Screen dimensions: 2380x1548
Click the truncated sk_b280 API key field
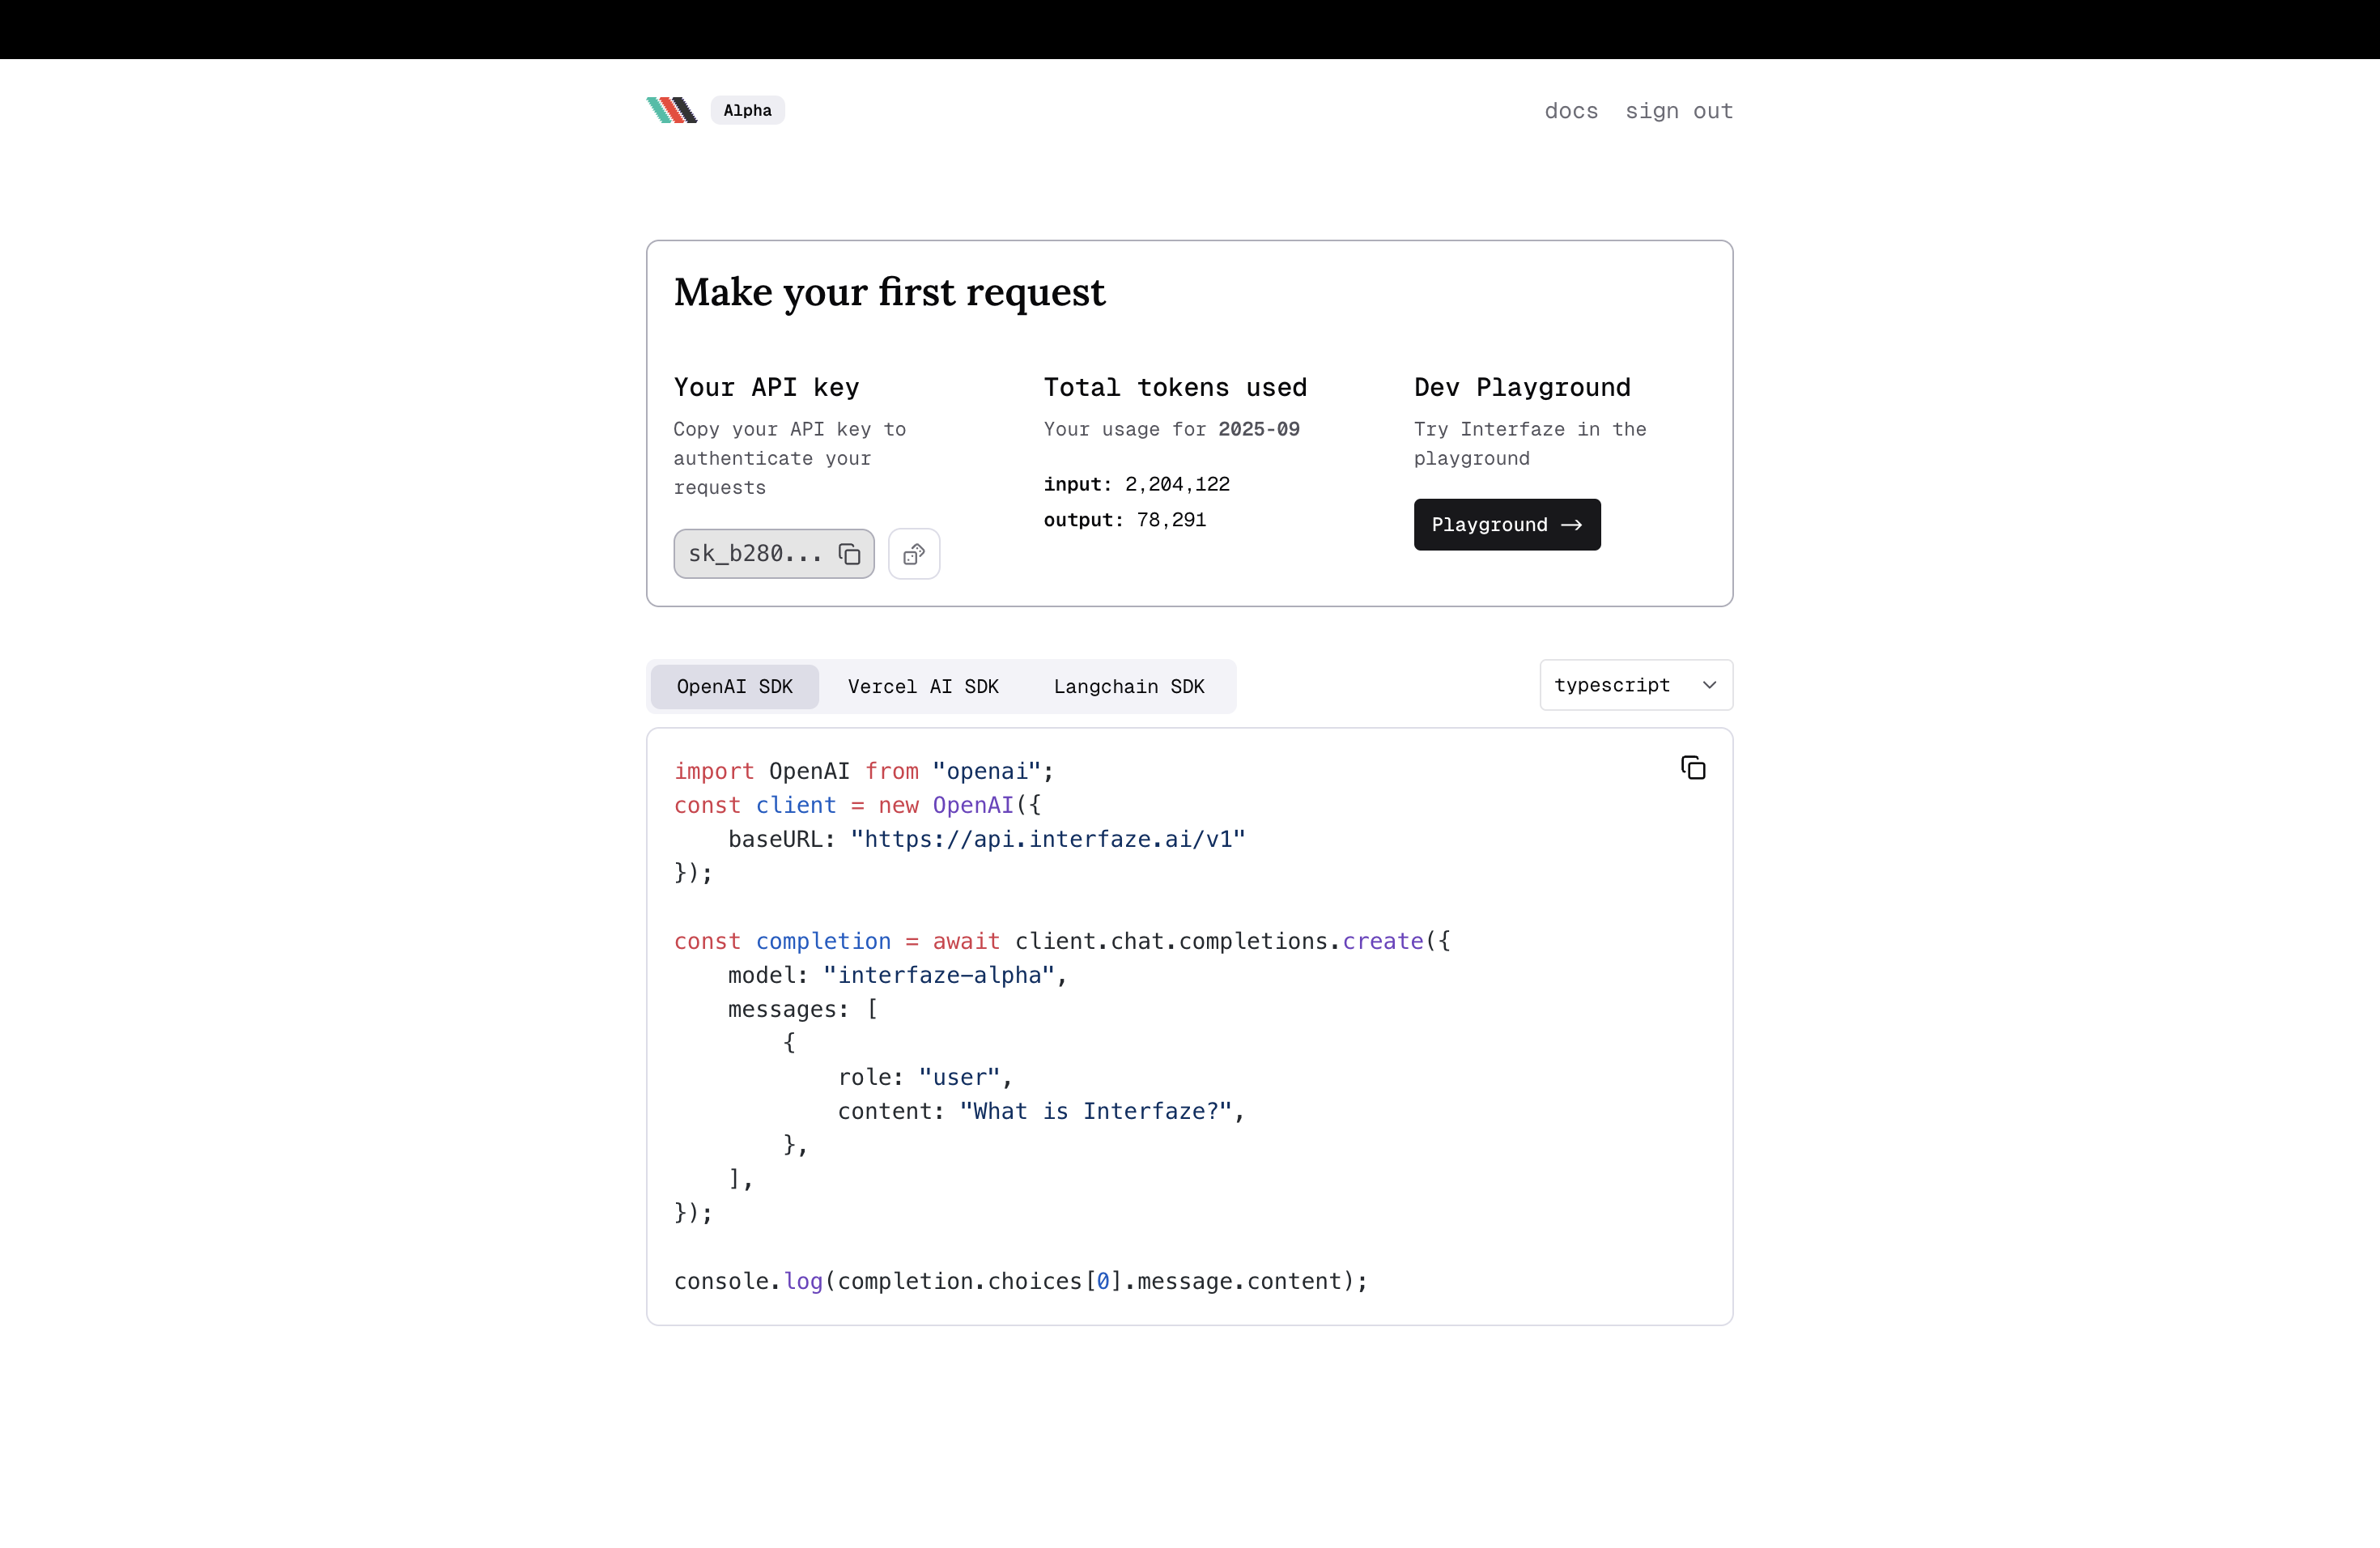[x=755, y=553]
